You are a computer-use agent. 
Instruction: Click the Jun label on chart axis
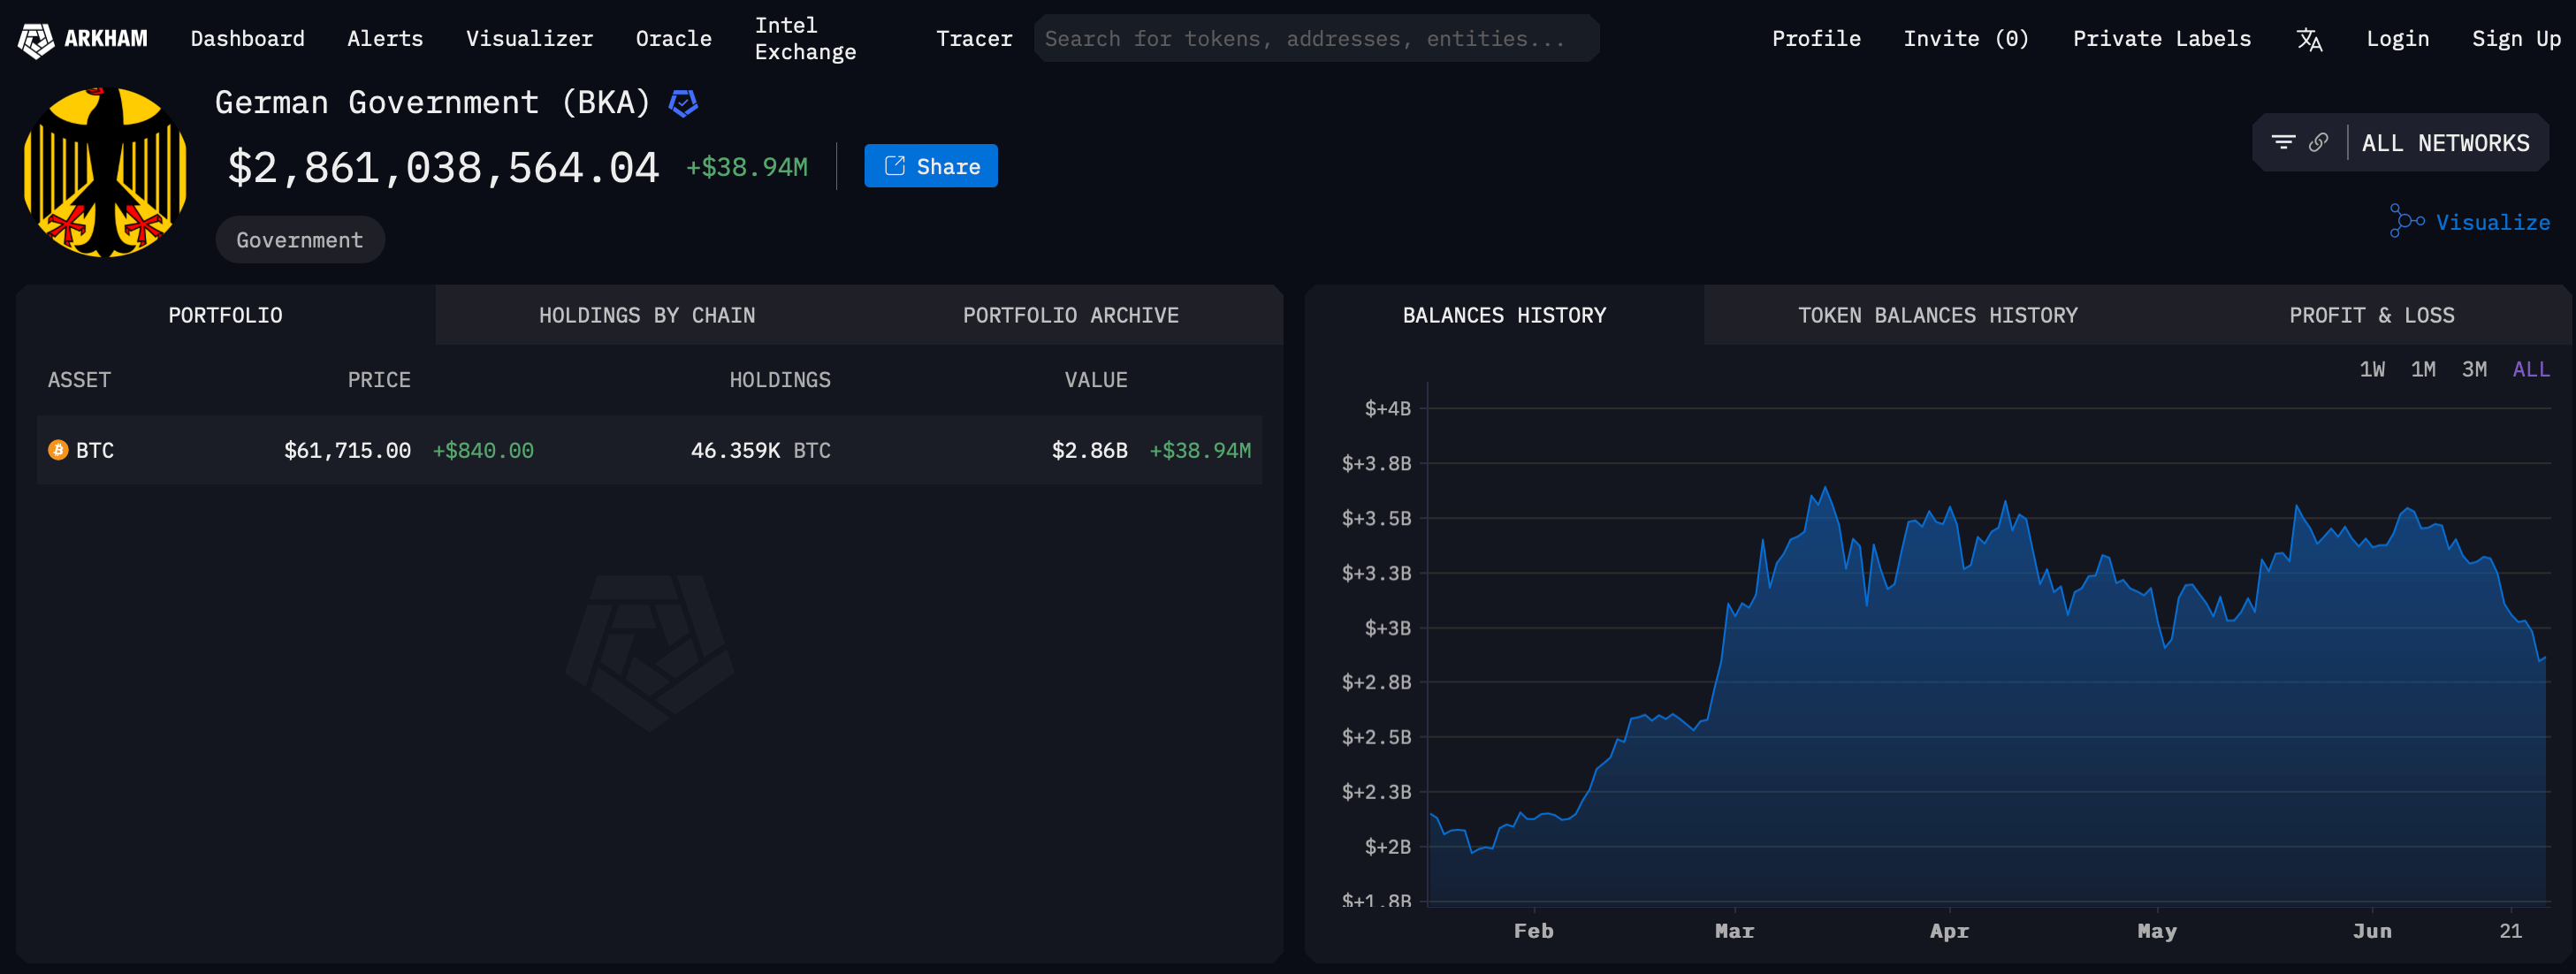(x=2372, y=931)
